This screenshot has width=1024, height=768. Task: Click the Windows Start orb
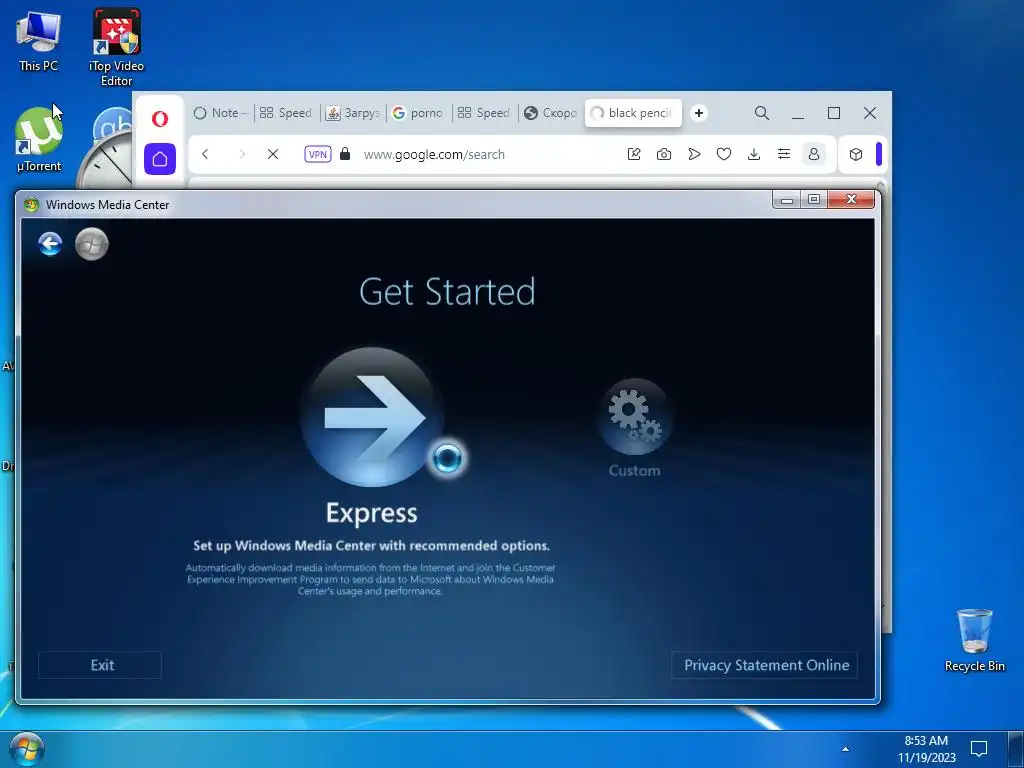[27, 749]
